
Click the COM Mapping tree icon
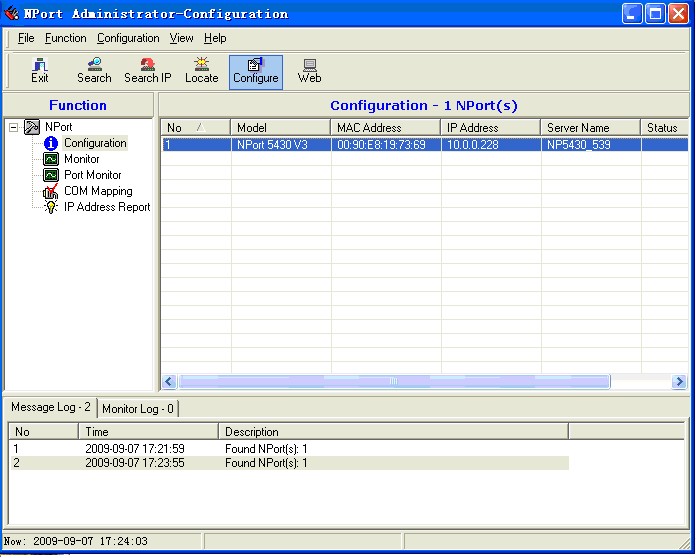(x=51, y=191)
